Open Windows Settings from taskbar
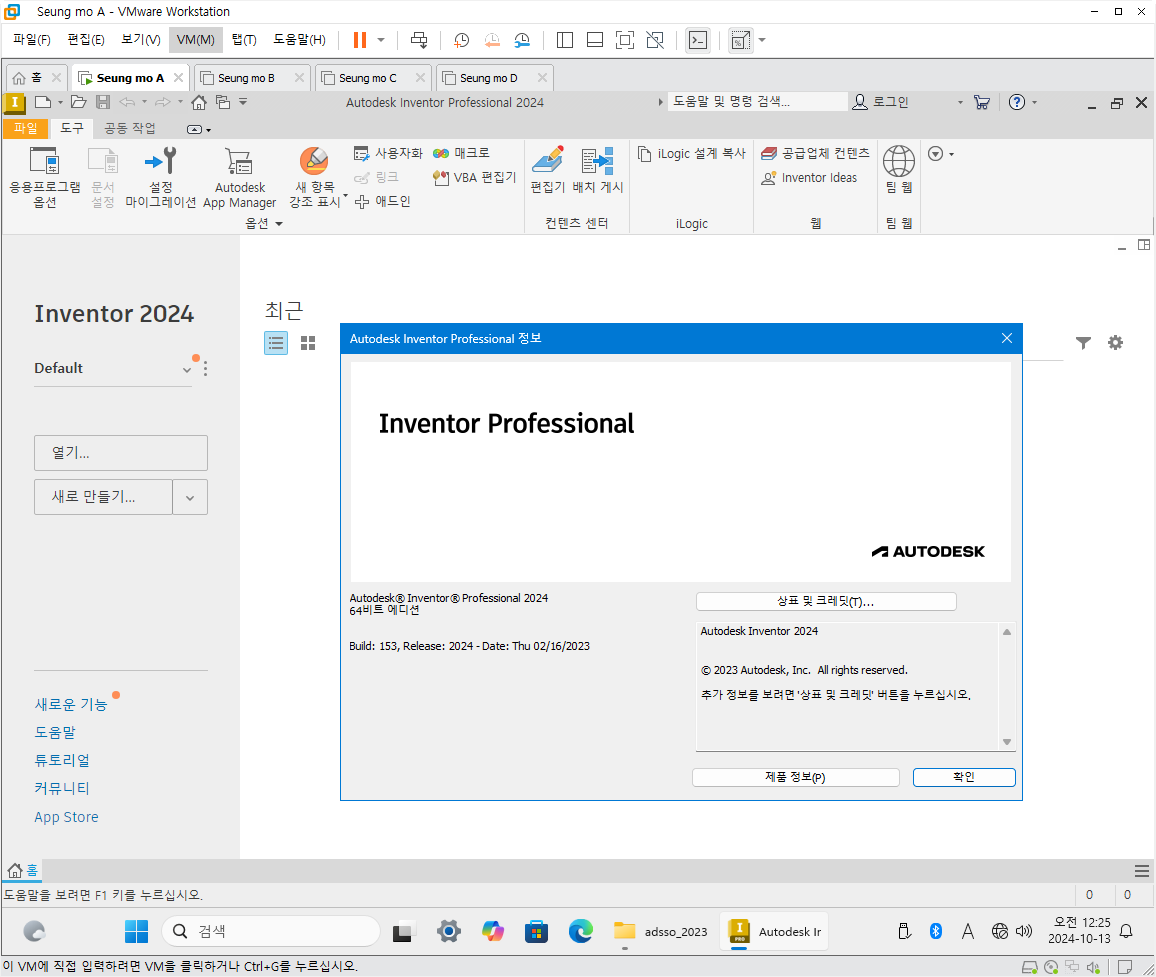The height and width of the screenshot is (977, 1156). (x=448, y=931)
